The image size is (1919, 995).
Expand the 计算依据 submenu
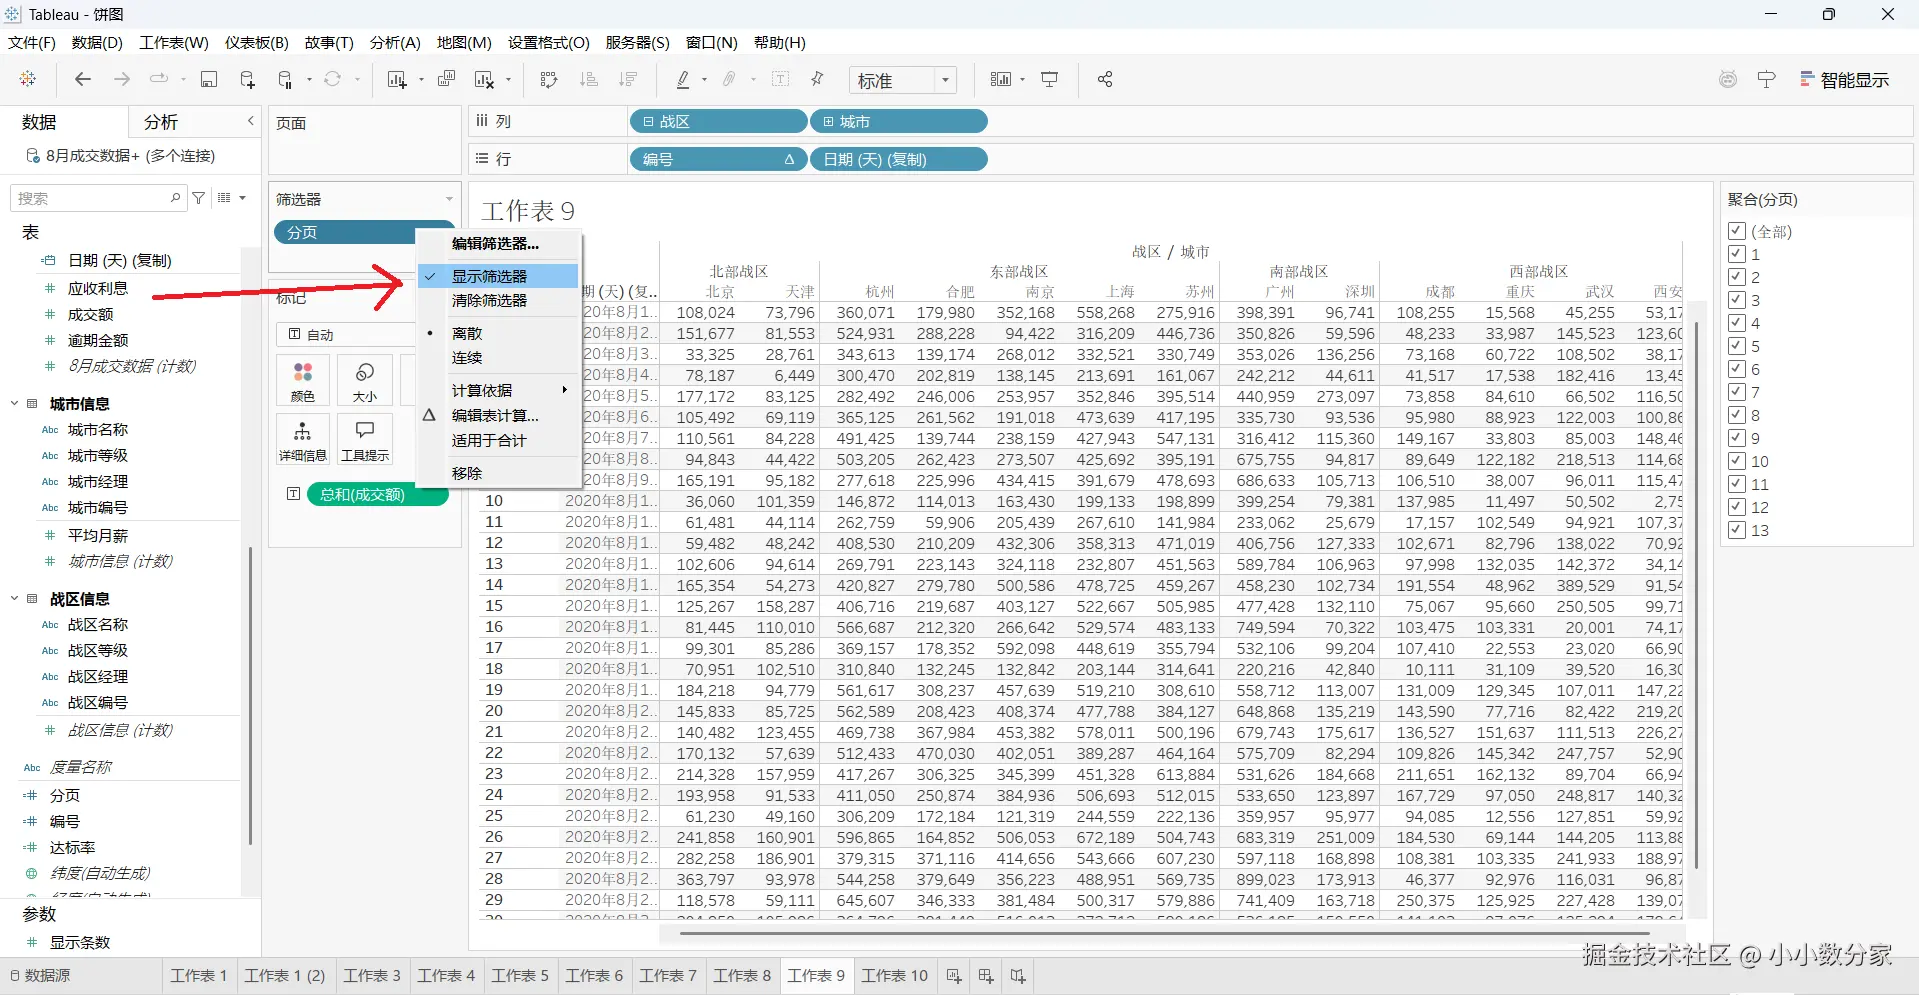(499, 390)
